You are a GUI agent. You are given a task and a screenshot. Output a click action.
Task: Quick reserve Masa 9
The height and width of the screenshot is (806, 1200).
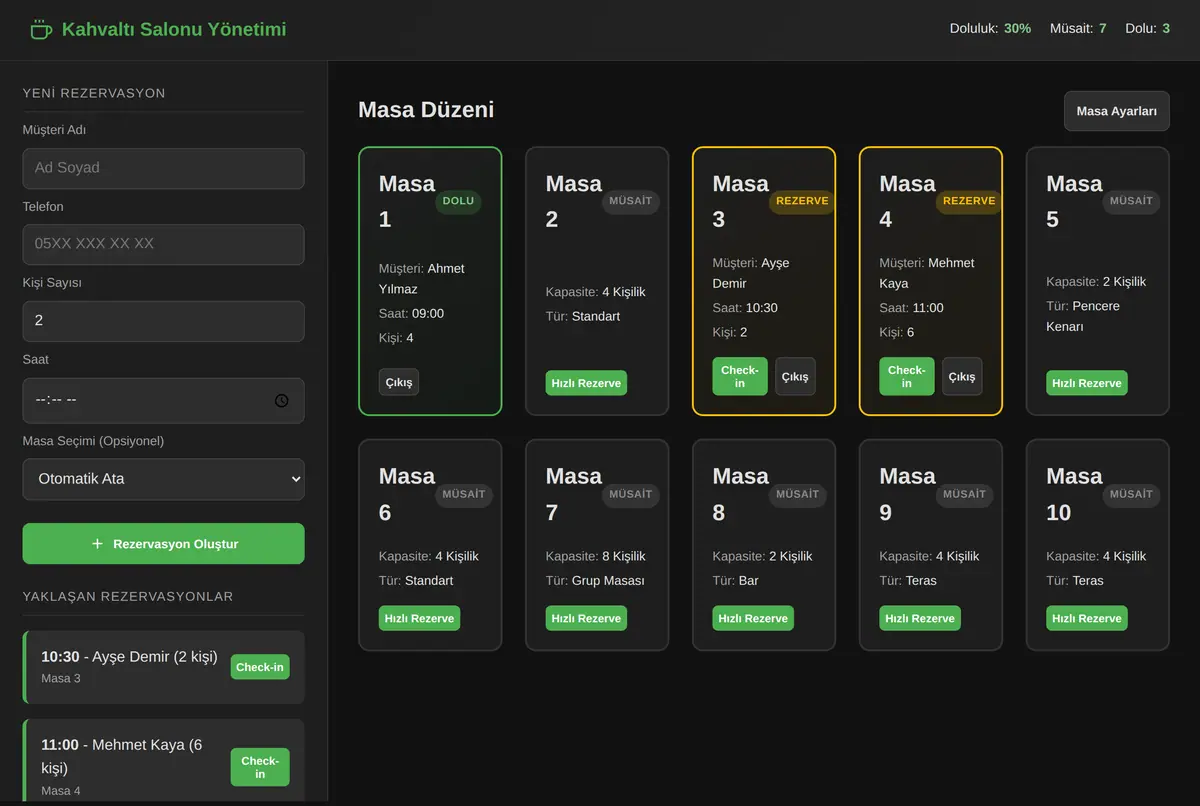pos(920,618)
